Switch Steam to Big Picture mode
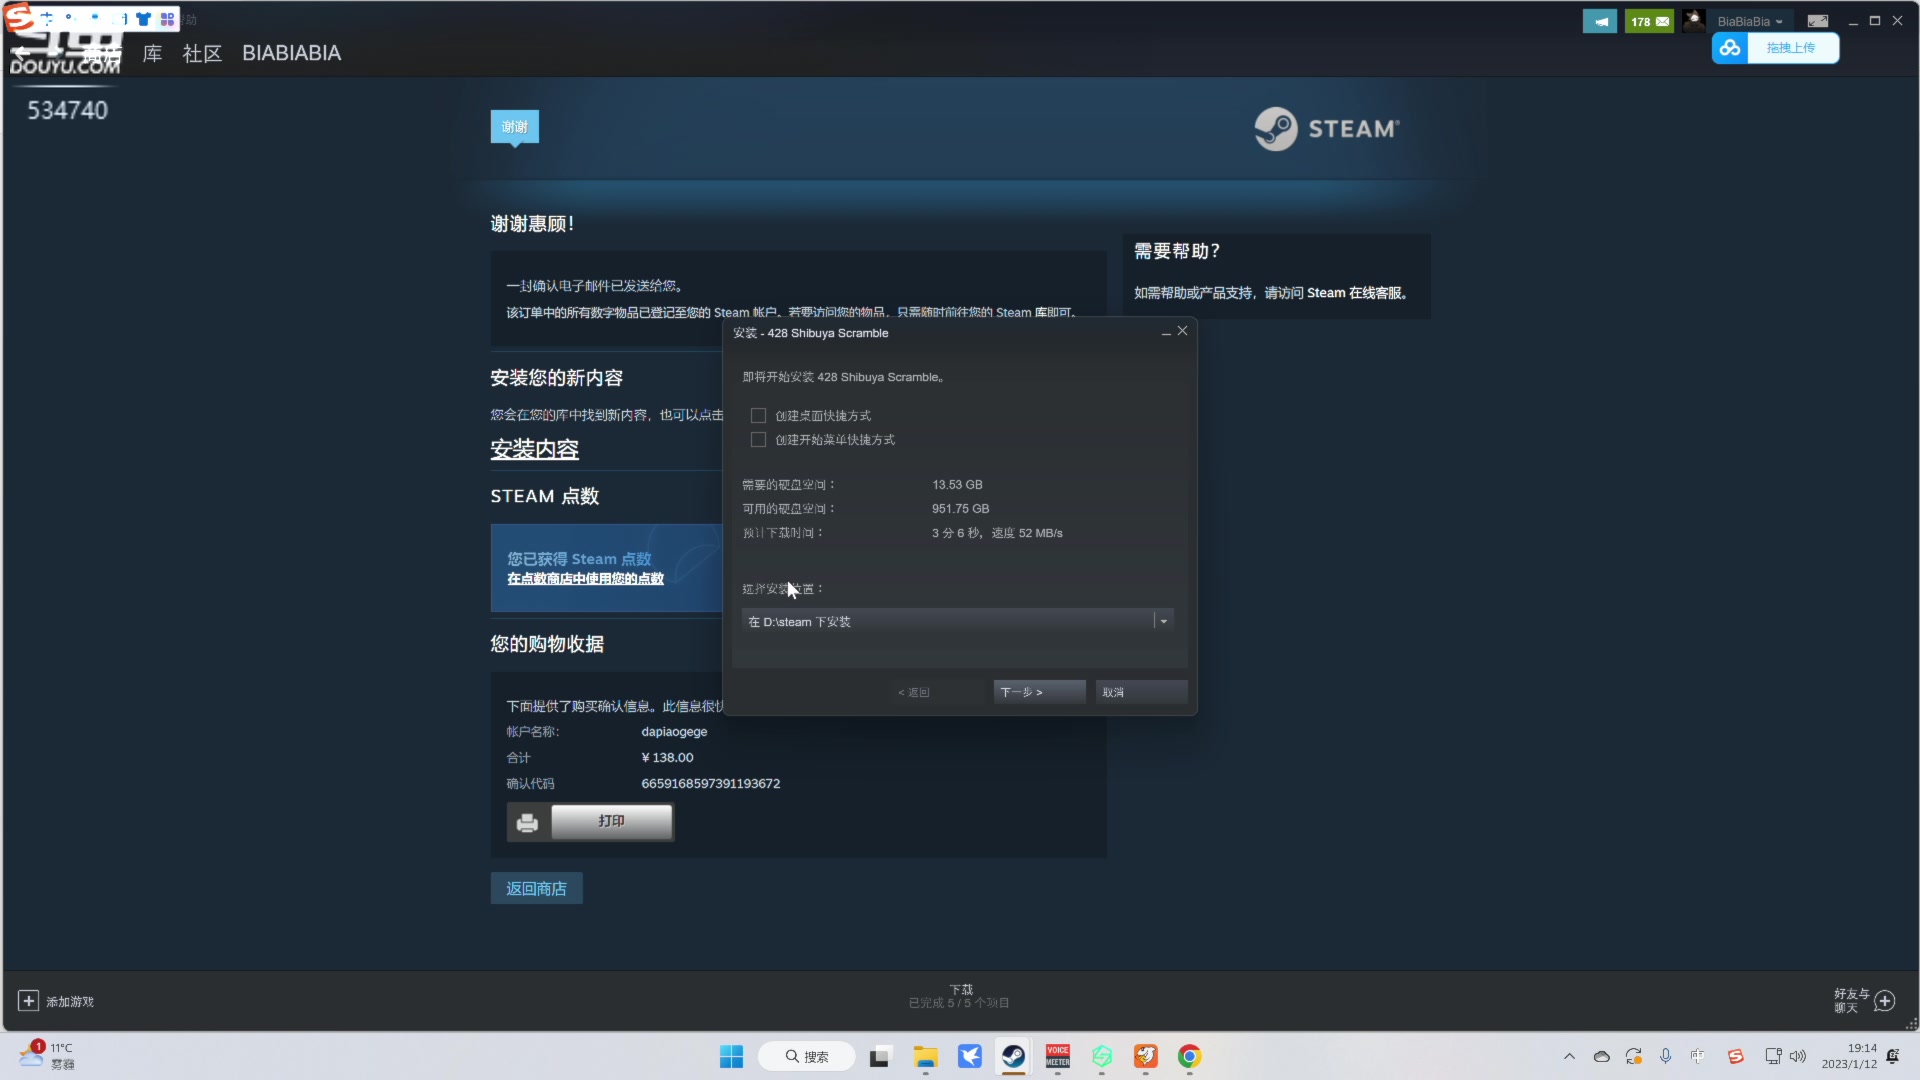The image size is (1920, 1080). pyautogui.click(x=1818, y=21)
